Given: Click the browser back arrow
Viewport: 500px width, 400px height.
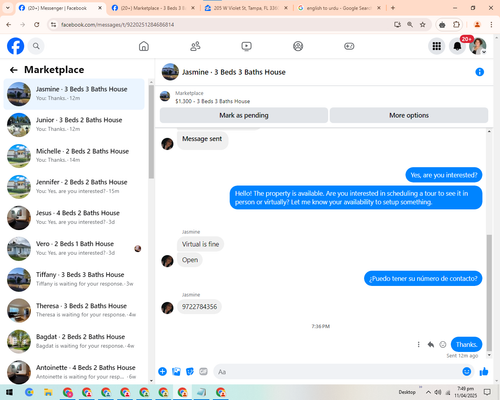Looking at the screenshot, I should [x=9, y=25].
